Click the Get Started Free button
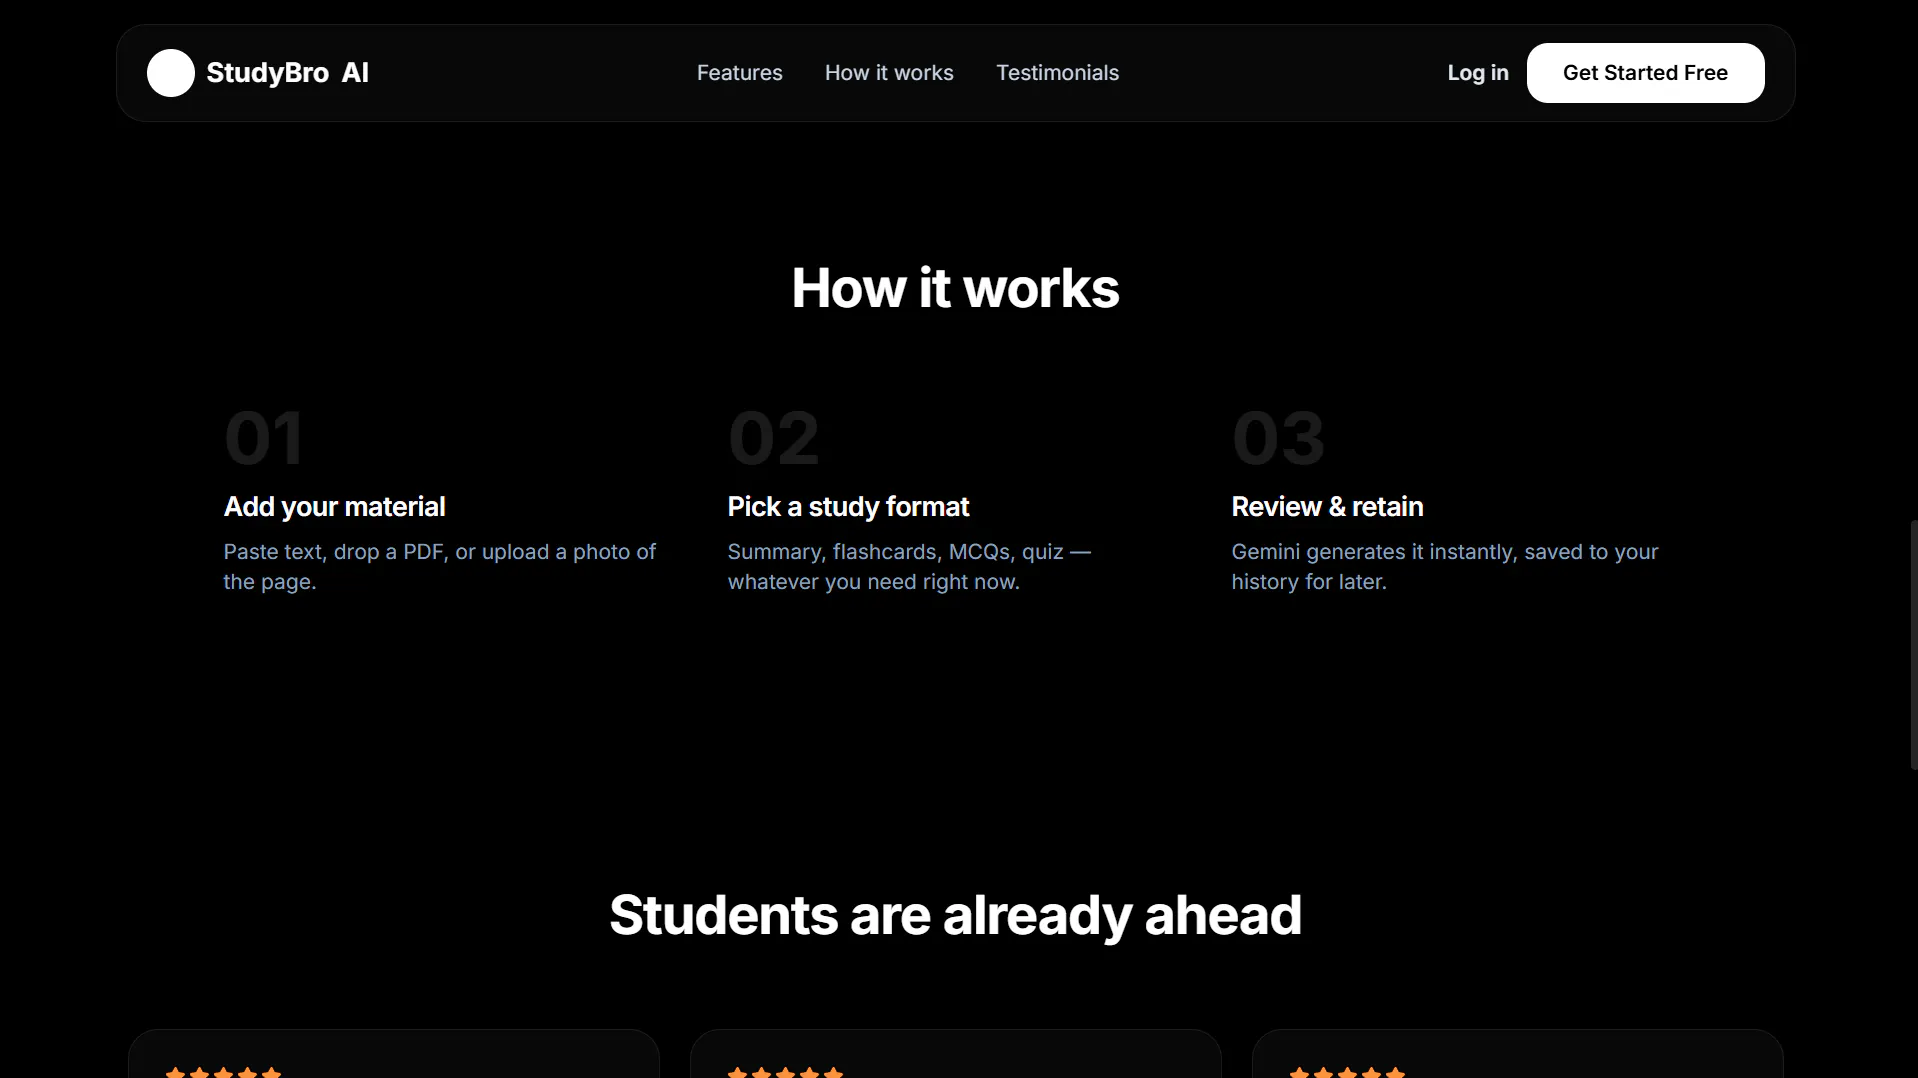 pos(1645,73)
